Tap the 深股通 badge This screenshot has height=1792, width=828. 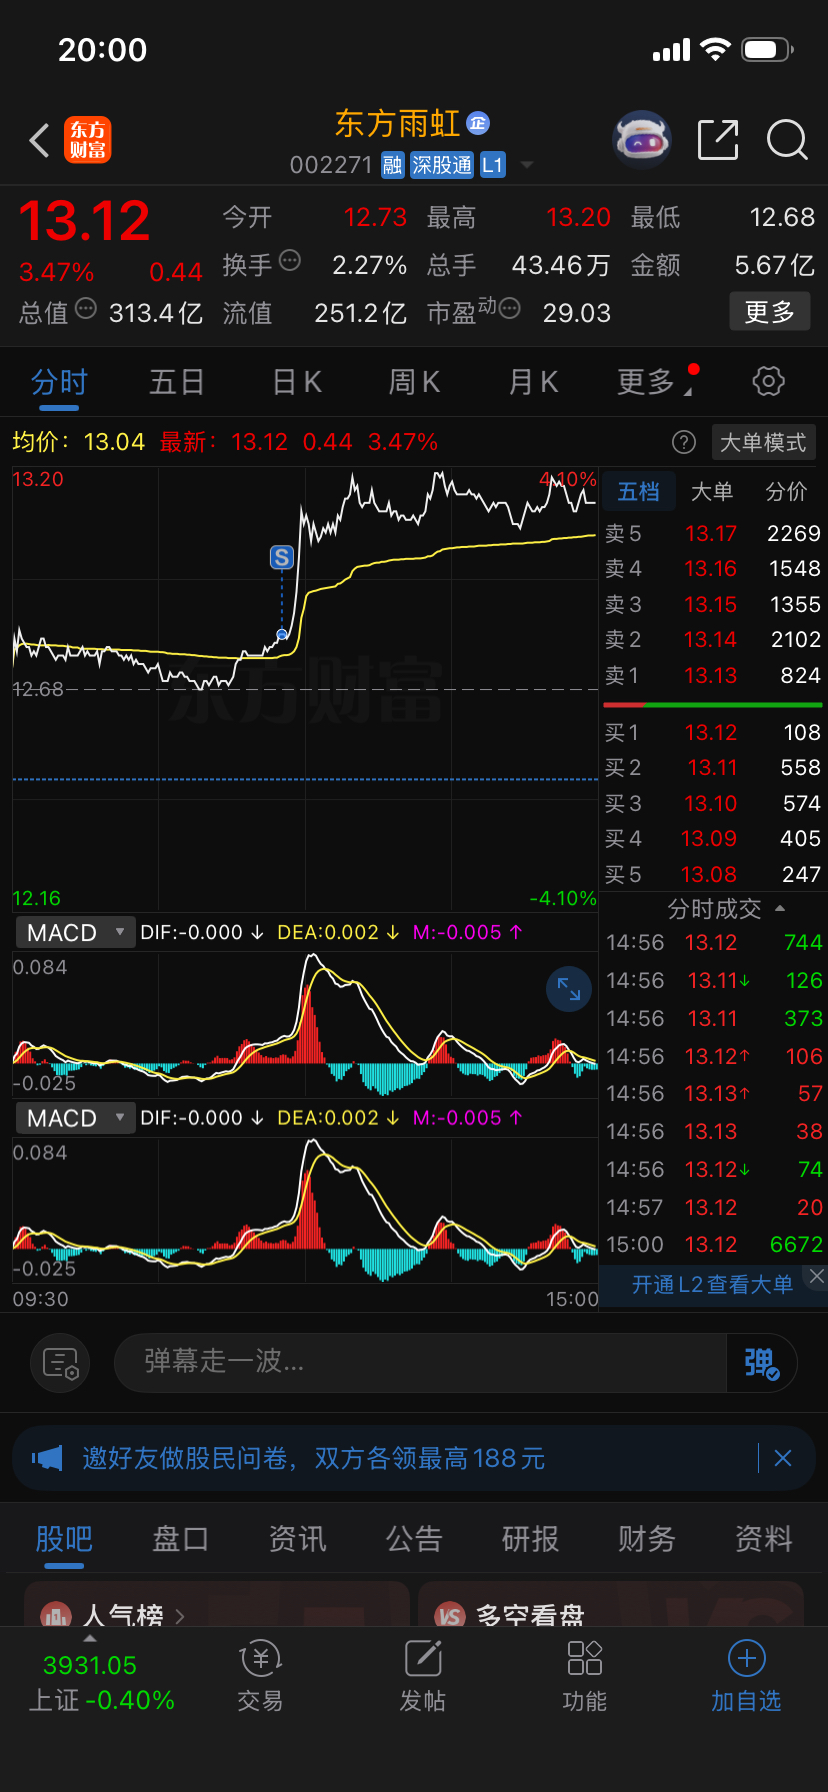tap(442, 165)
